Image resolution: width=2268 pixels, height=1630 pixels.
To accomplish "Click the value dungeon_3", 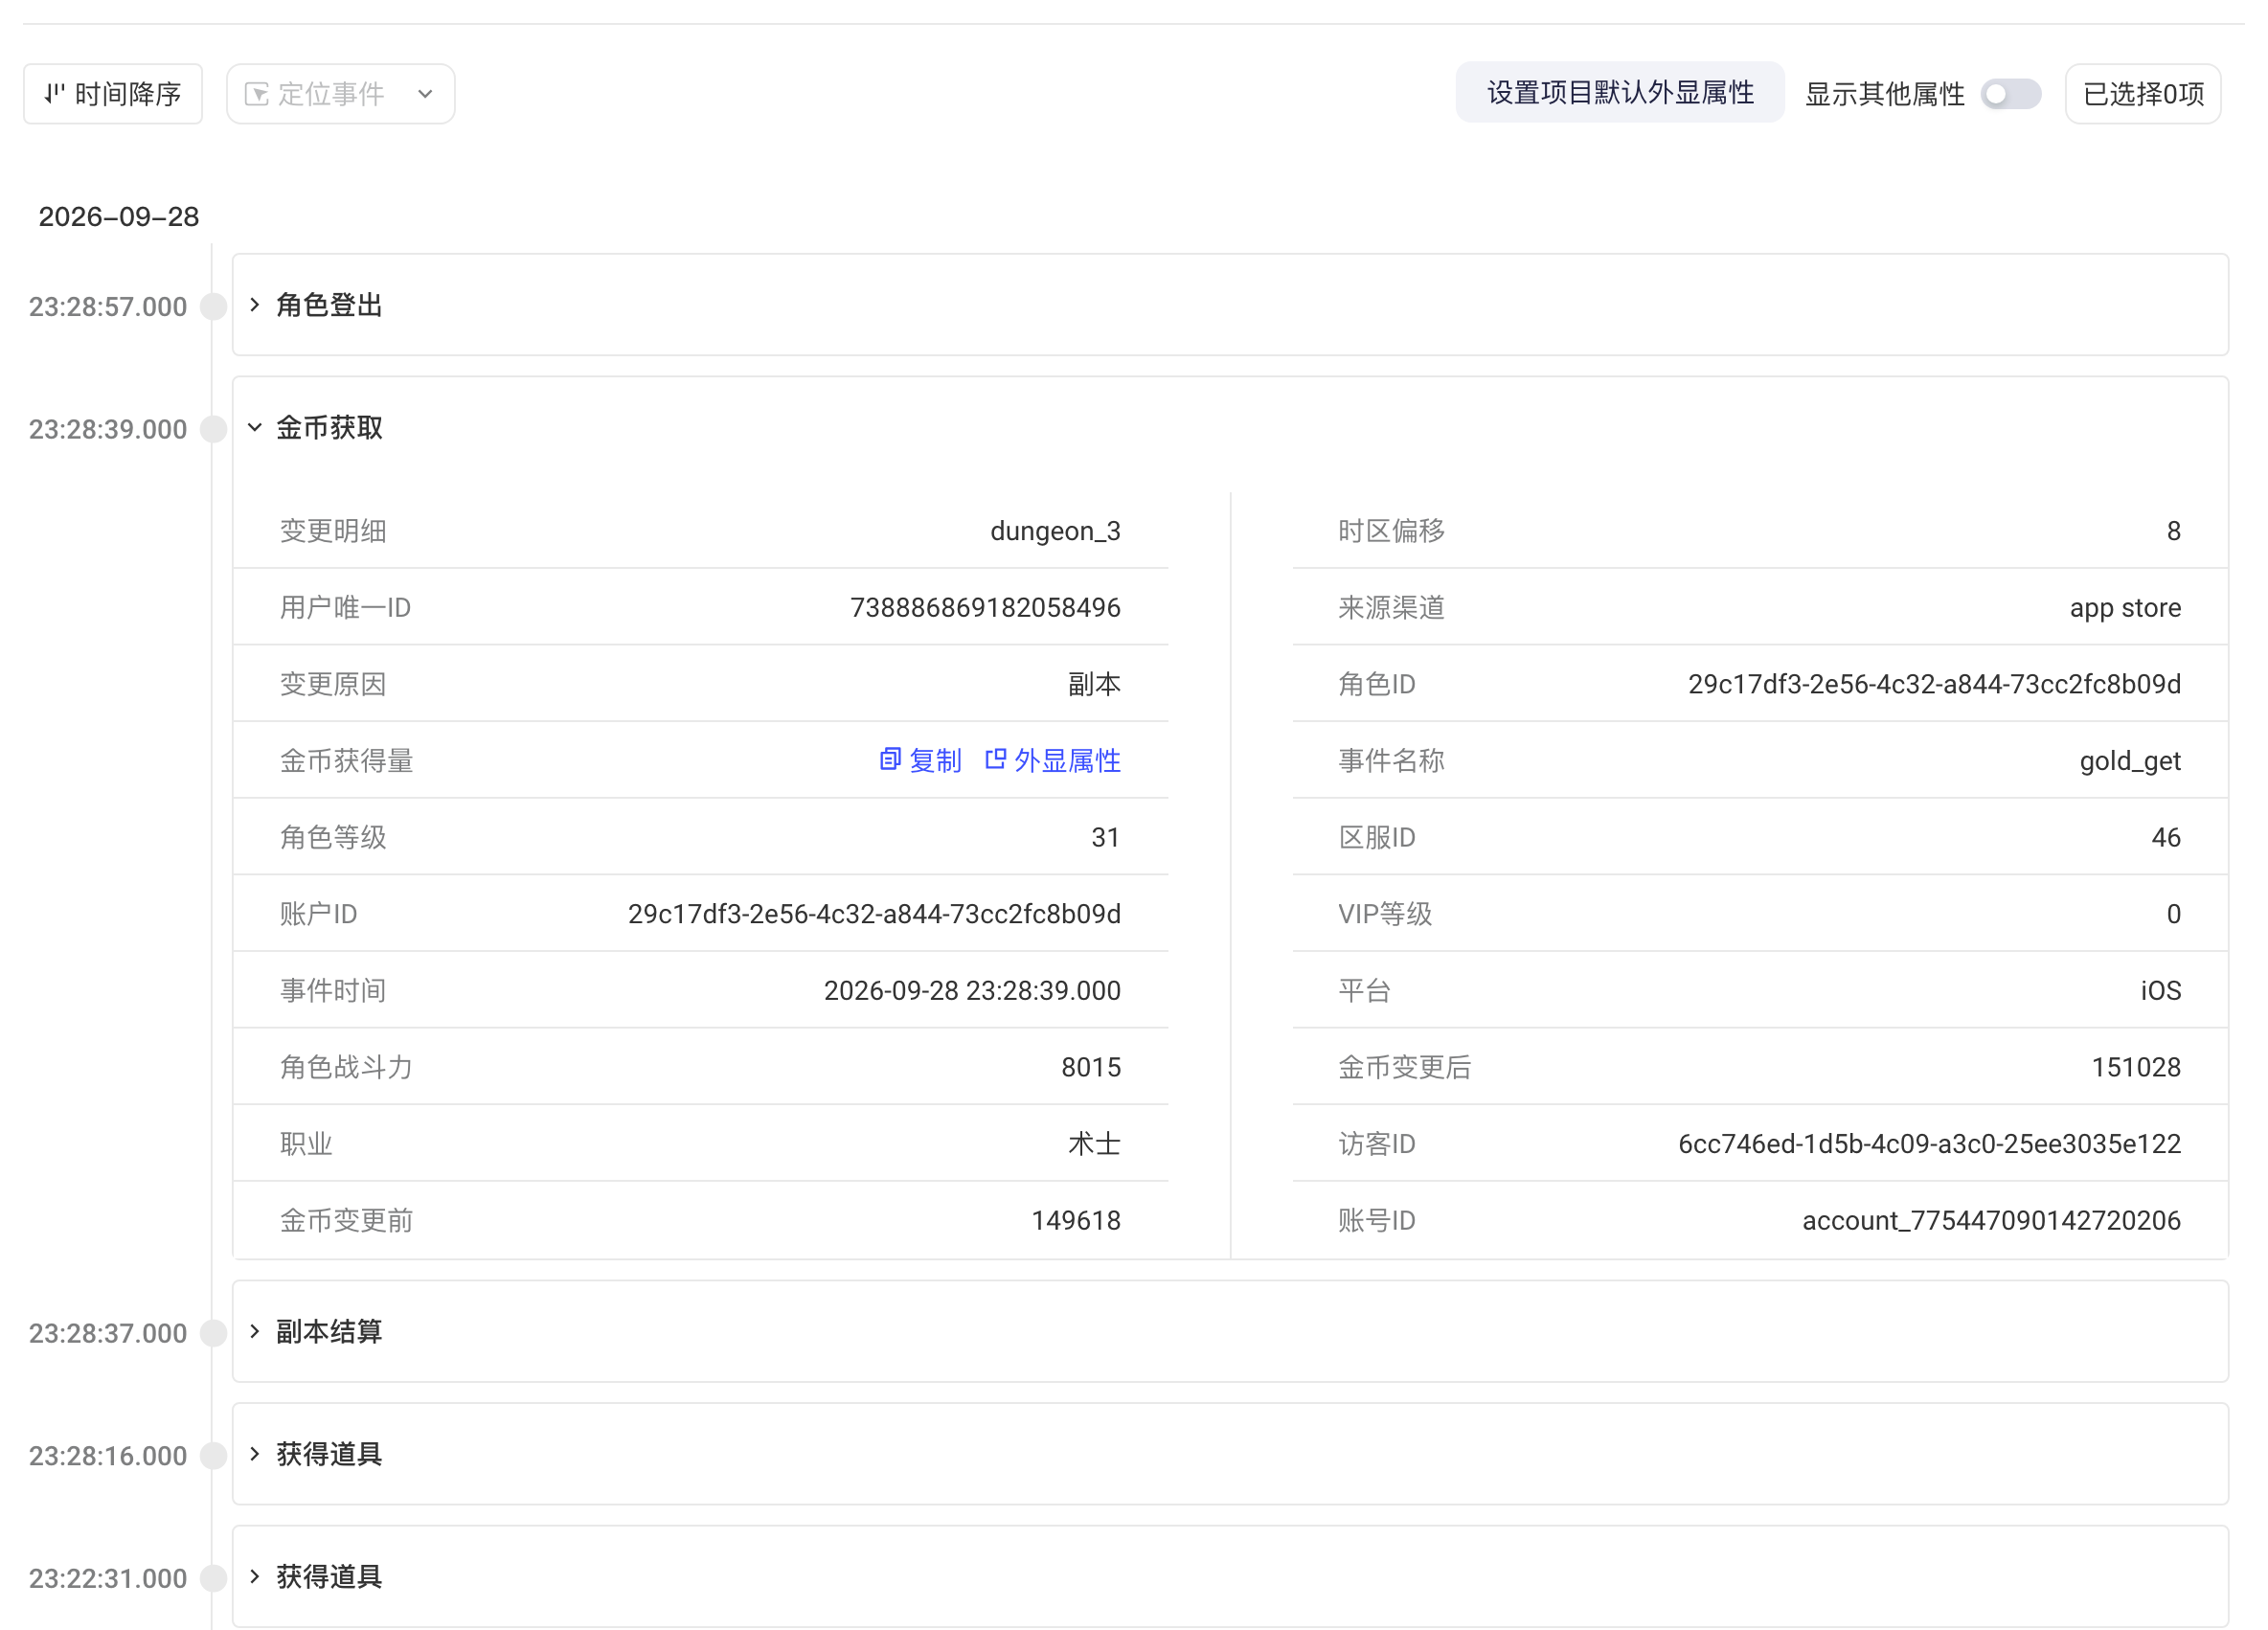I will [1055, 531].
